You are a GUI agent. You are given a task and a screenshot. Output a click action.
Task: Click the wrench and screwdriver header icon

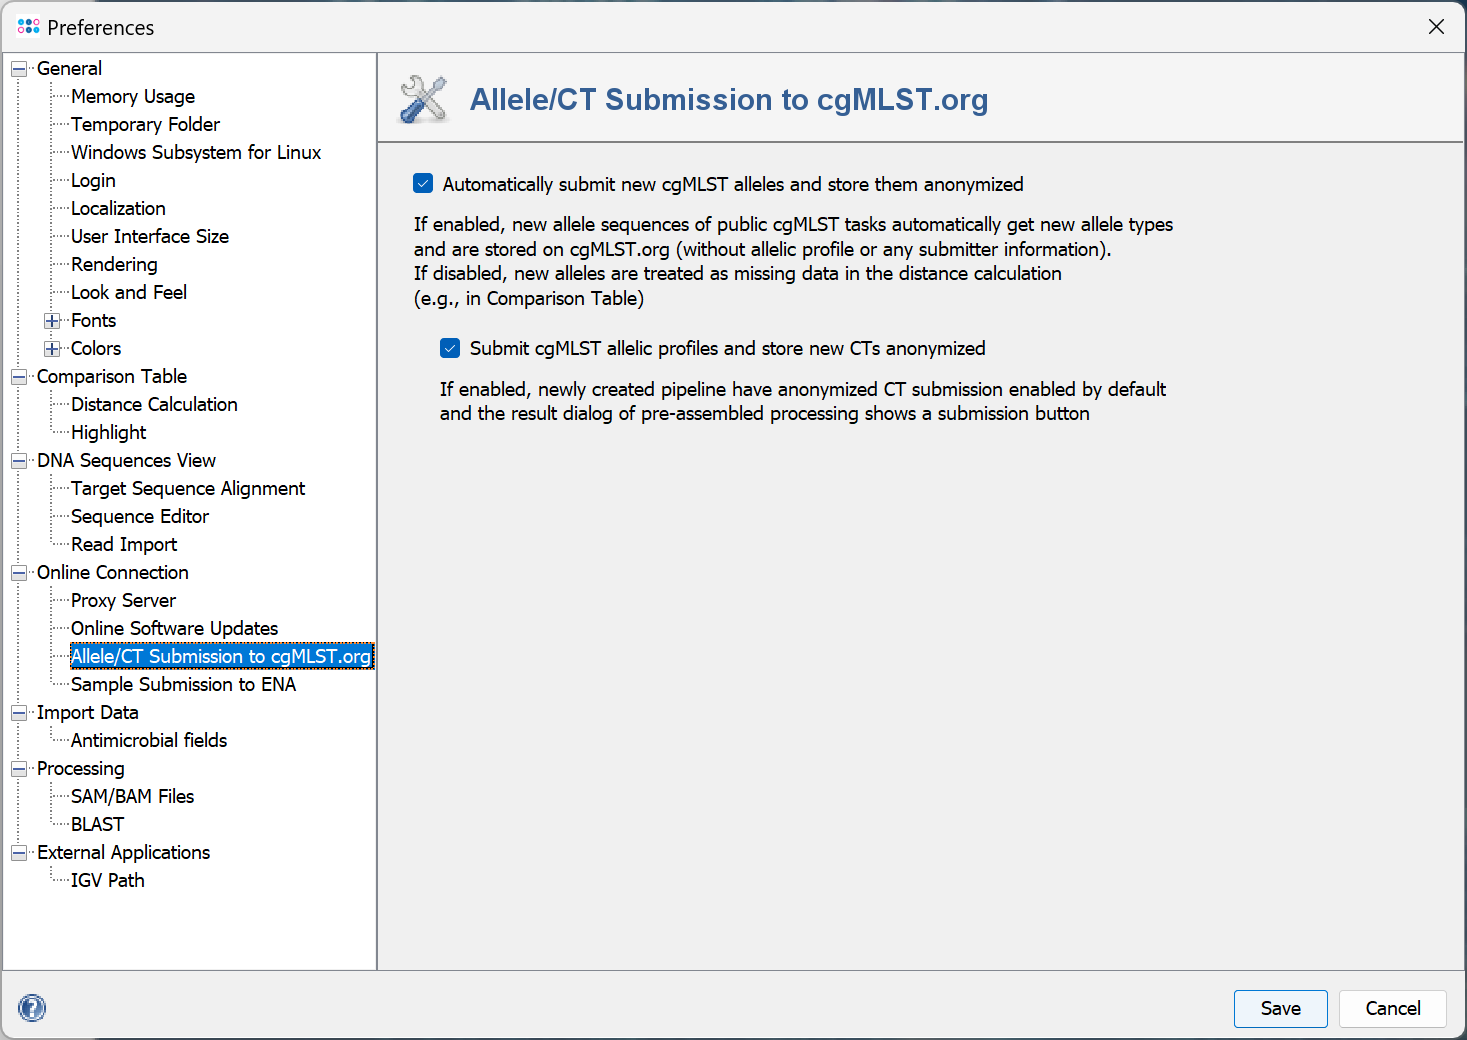pos(424,100)
